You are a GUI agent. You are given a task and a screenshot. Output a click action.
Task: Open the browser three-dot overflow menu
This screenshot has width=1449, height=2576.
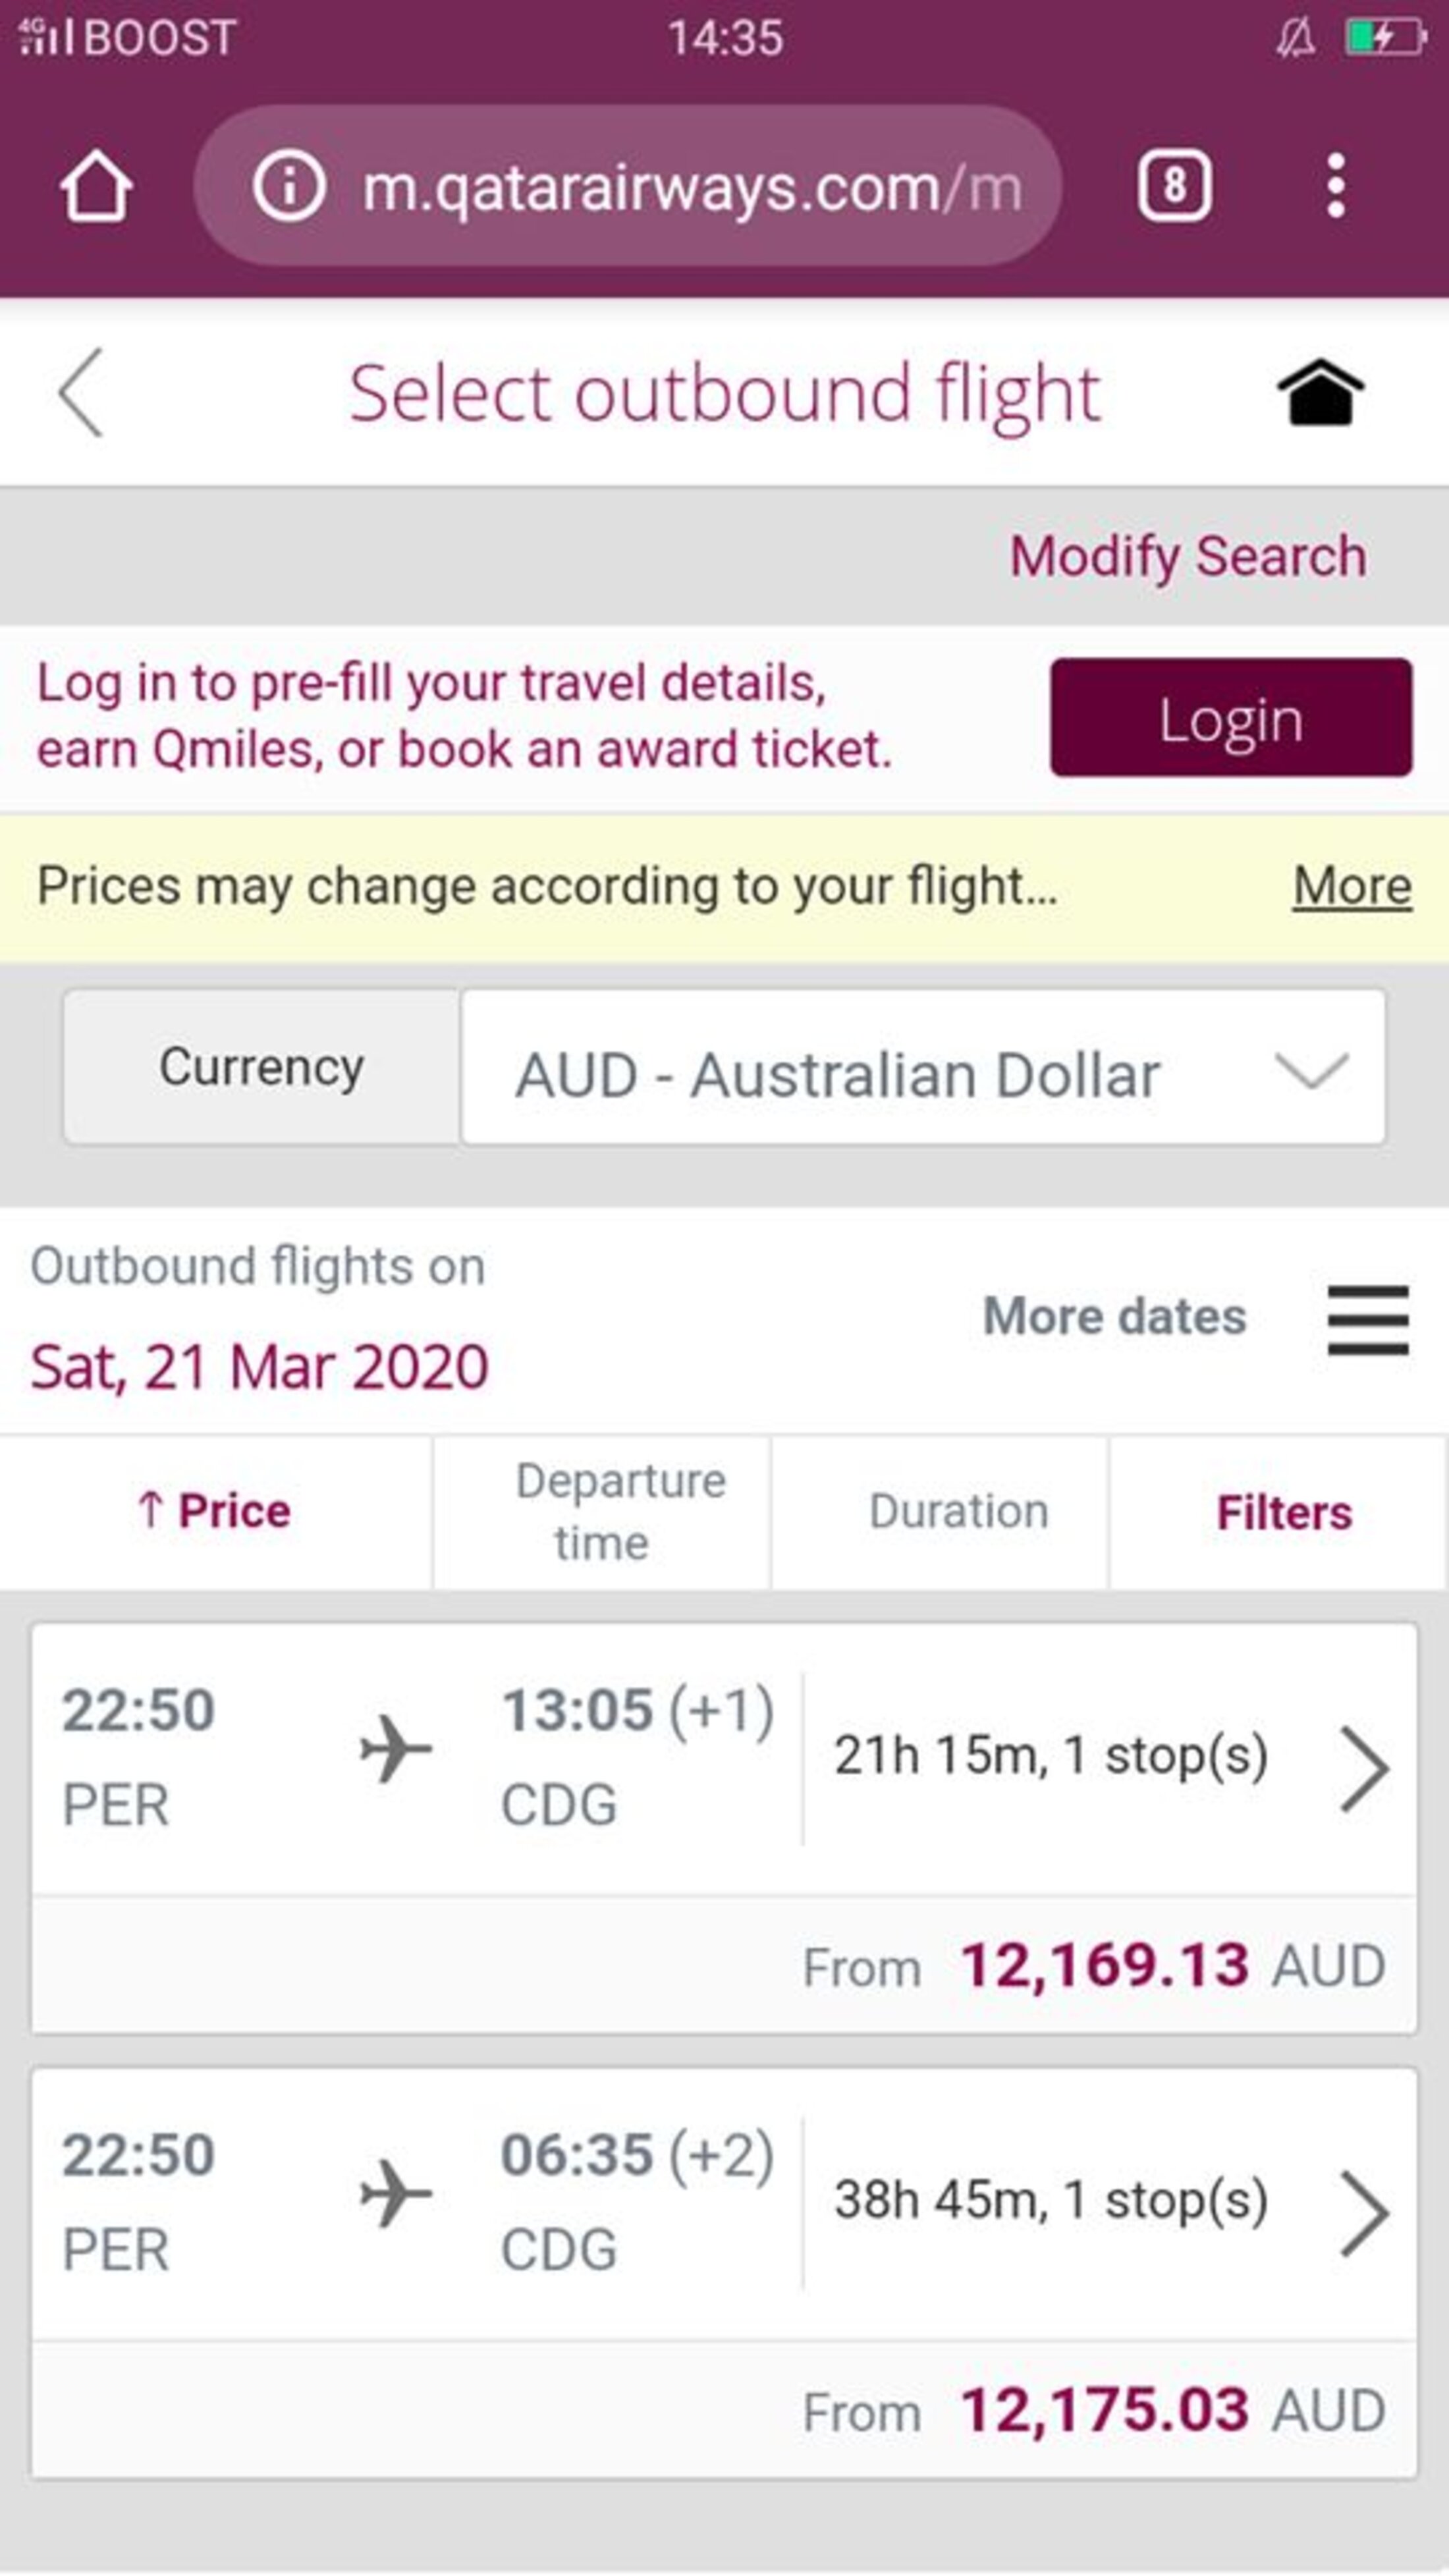(1336, 186)
